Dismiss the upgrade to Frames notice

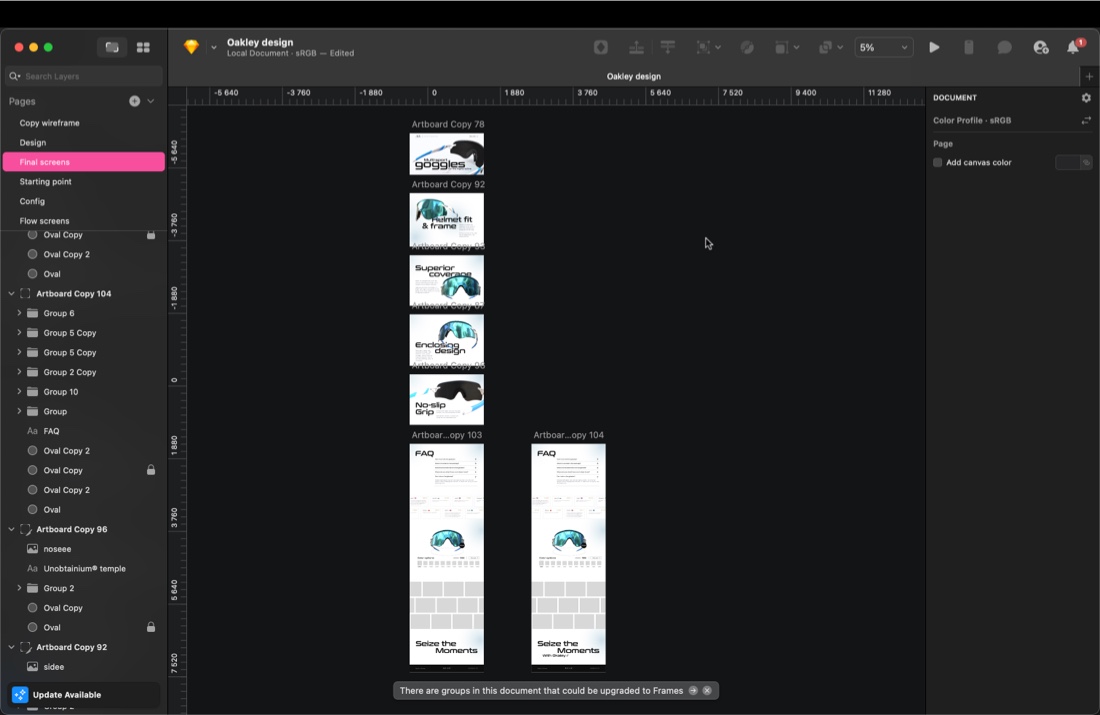click(x=707, y=691)
